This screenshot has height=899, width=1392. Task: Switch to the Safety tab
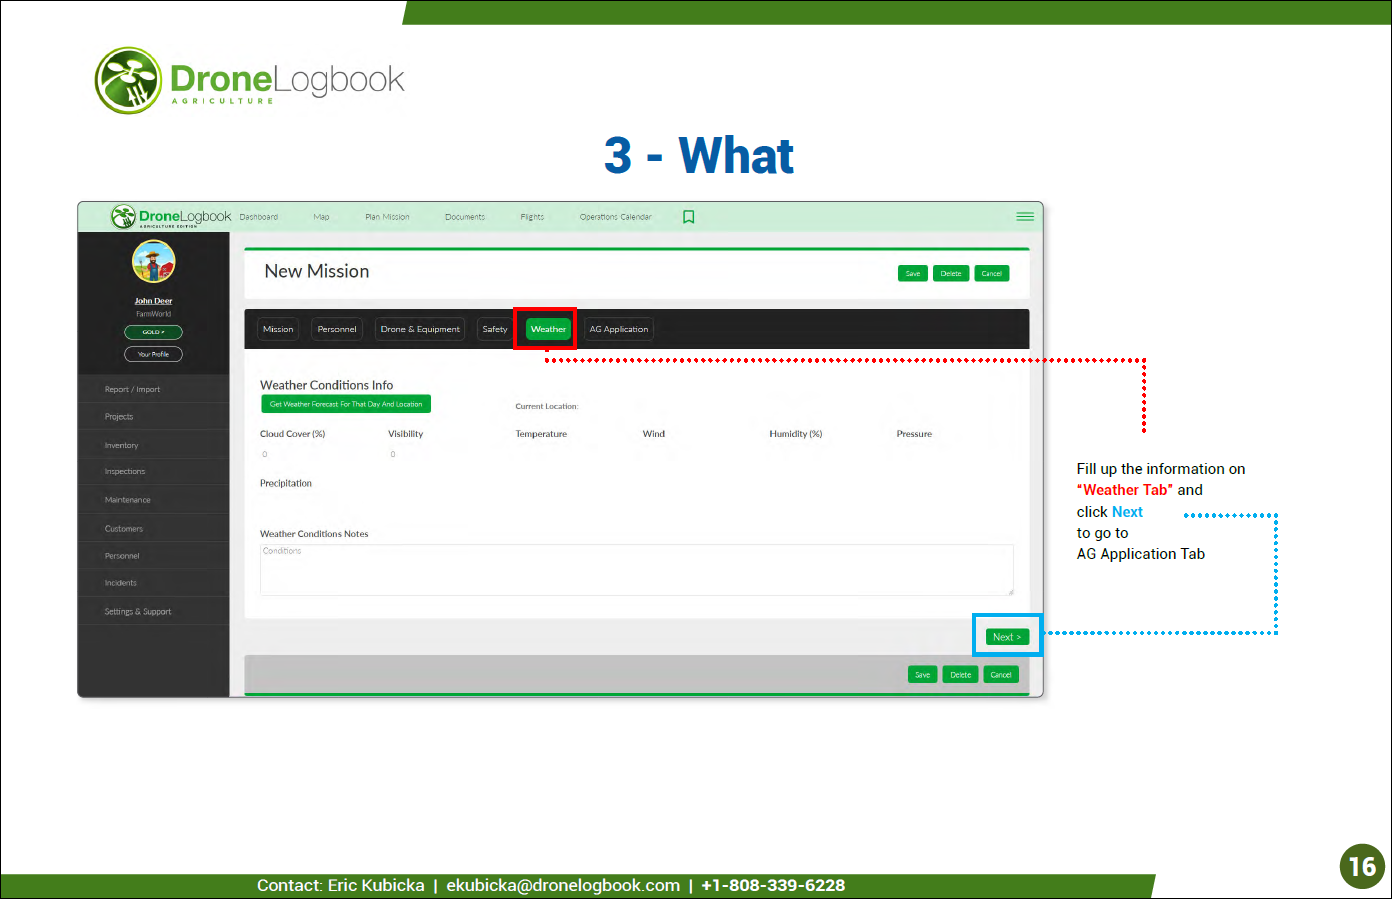click(x=495, y=329)
